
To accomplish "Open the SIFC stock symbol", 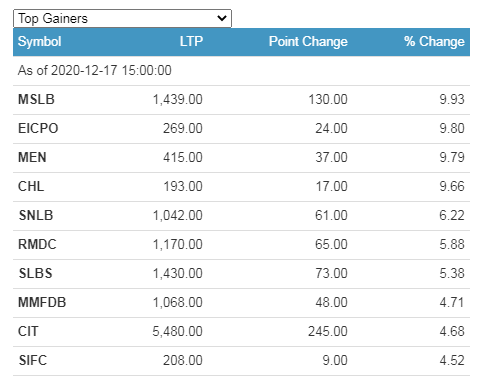I will 33,360.
